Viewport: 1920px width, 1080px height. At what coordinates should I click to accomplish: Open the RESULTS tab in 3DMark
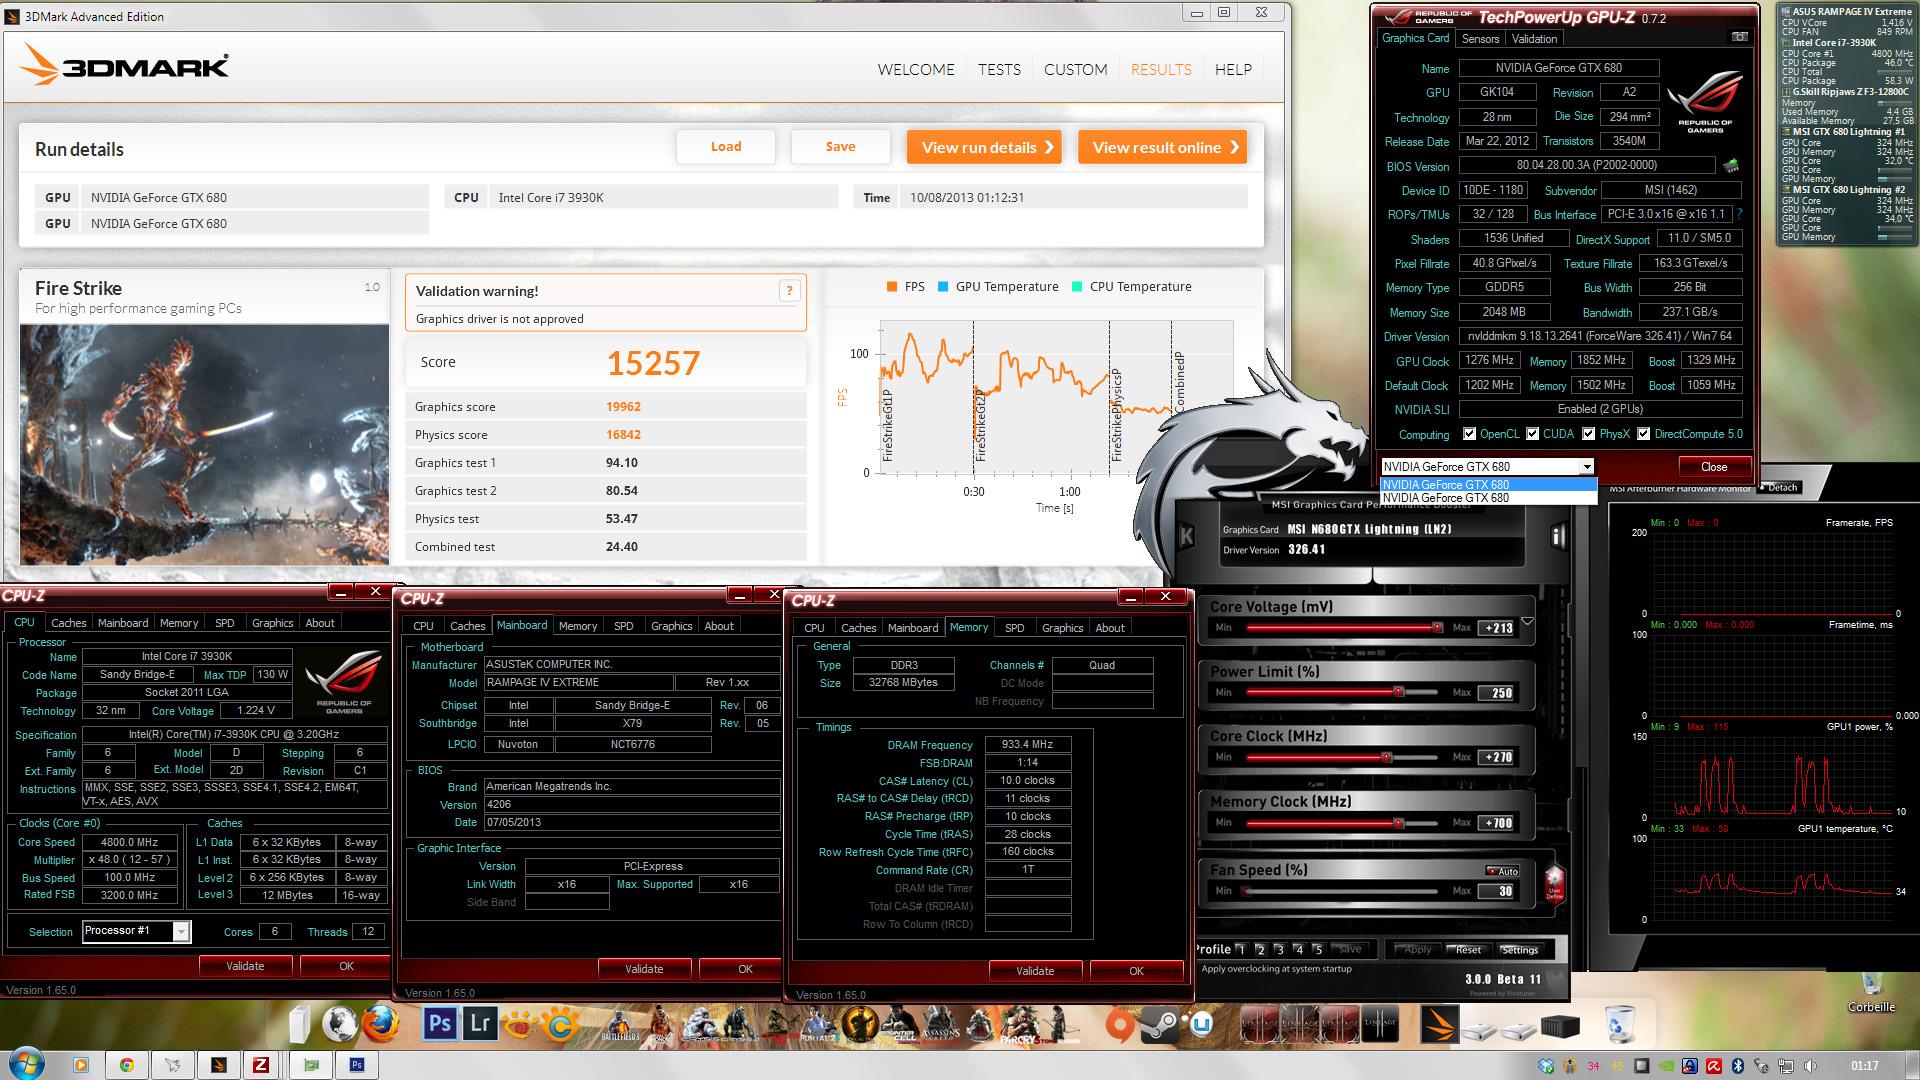click(x=1161, y=69)
